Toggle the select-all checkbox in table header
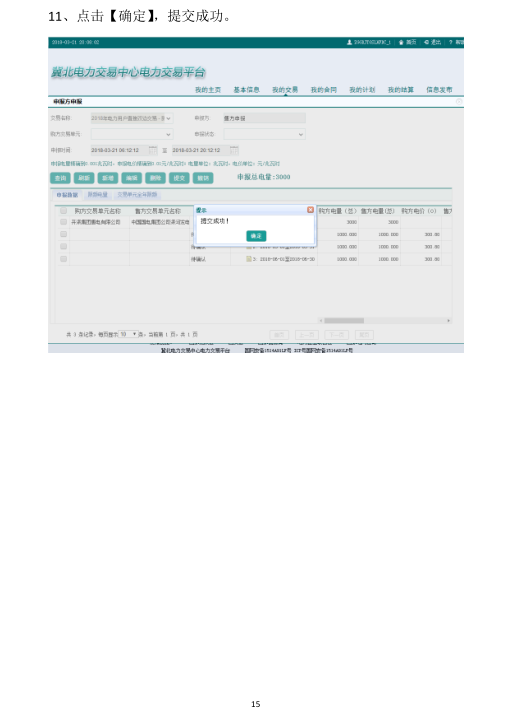The width and height of the screenshot is (521, 715). [x=63, y=211]
